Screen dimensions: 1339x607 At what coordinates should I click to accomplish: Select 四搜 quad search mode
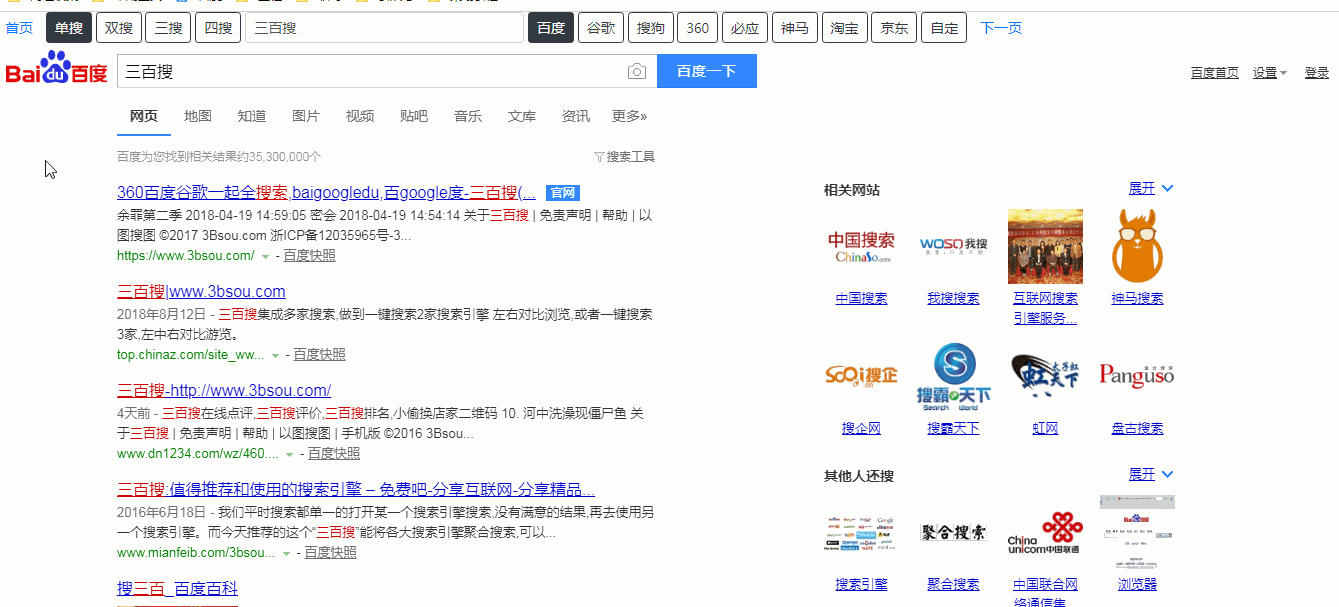pyautogui.click(x=217, y=28)
